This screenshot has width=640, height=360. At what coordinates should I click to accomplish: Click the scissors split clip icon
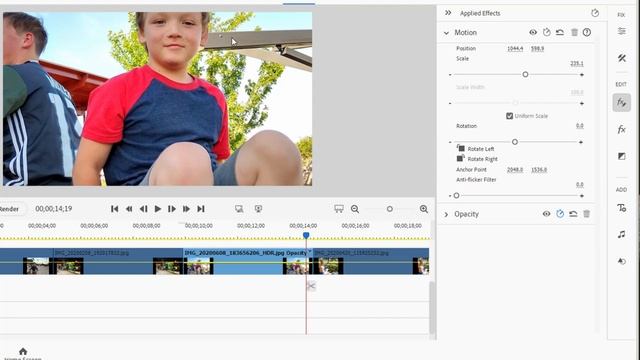[x=311, y=286]
